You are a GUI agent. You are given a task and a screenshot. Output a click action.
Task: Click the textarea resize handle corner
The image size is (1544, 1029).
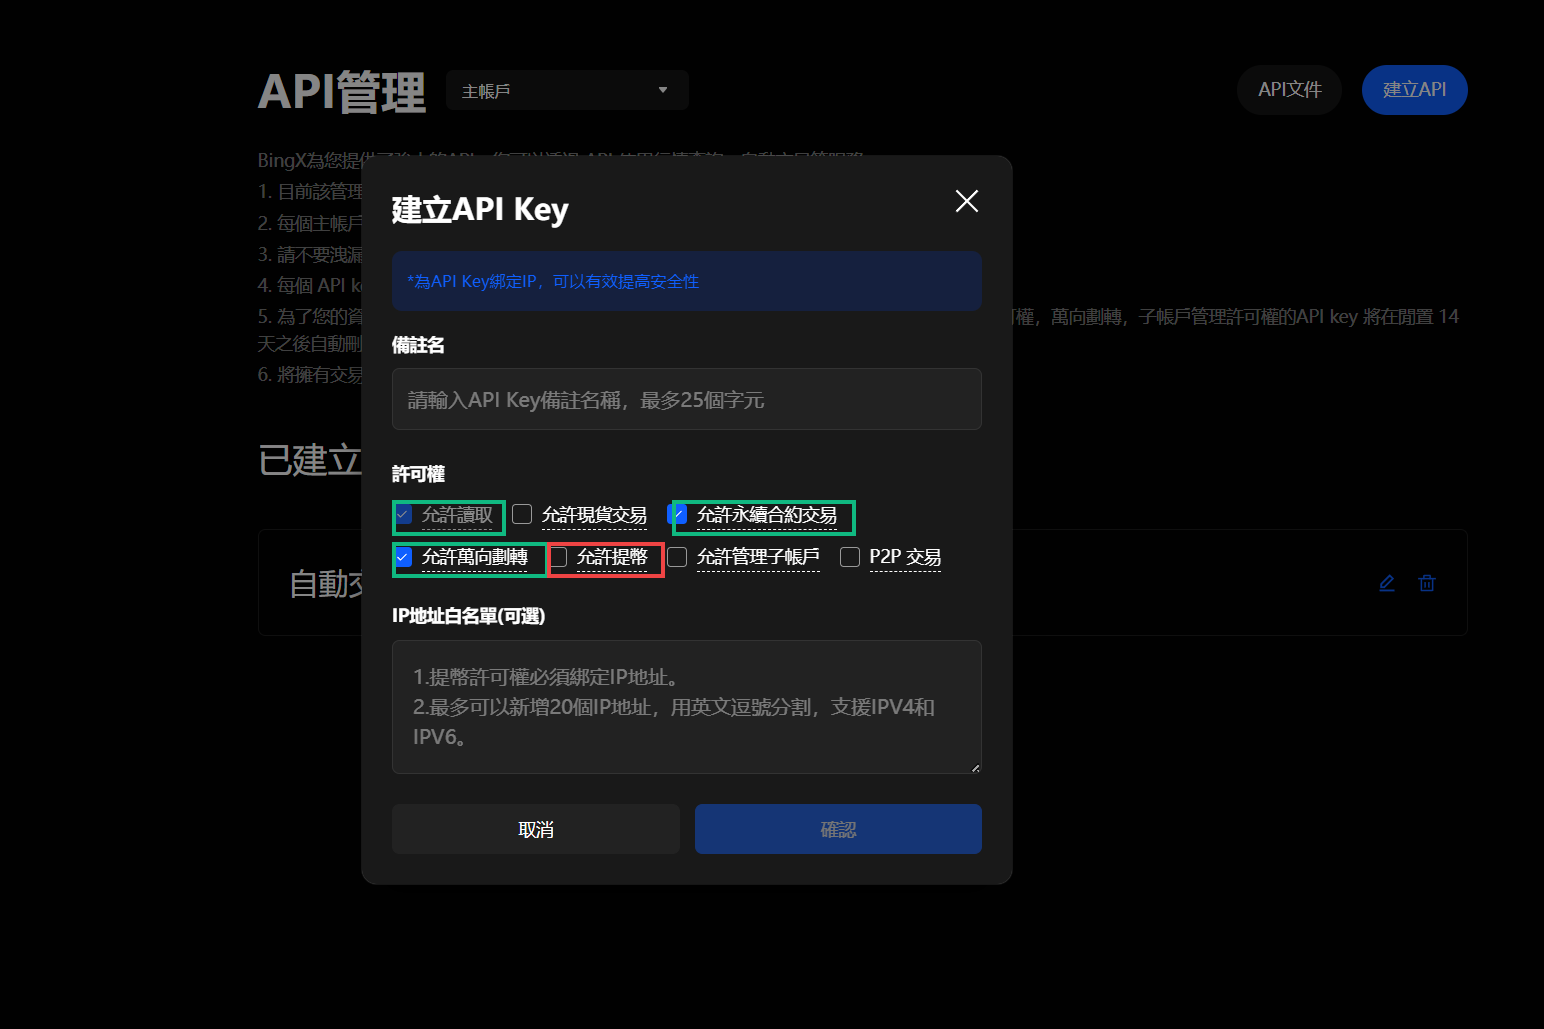click(x=974, y=767)
